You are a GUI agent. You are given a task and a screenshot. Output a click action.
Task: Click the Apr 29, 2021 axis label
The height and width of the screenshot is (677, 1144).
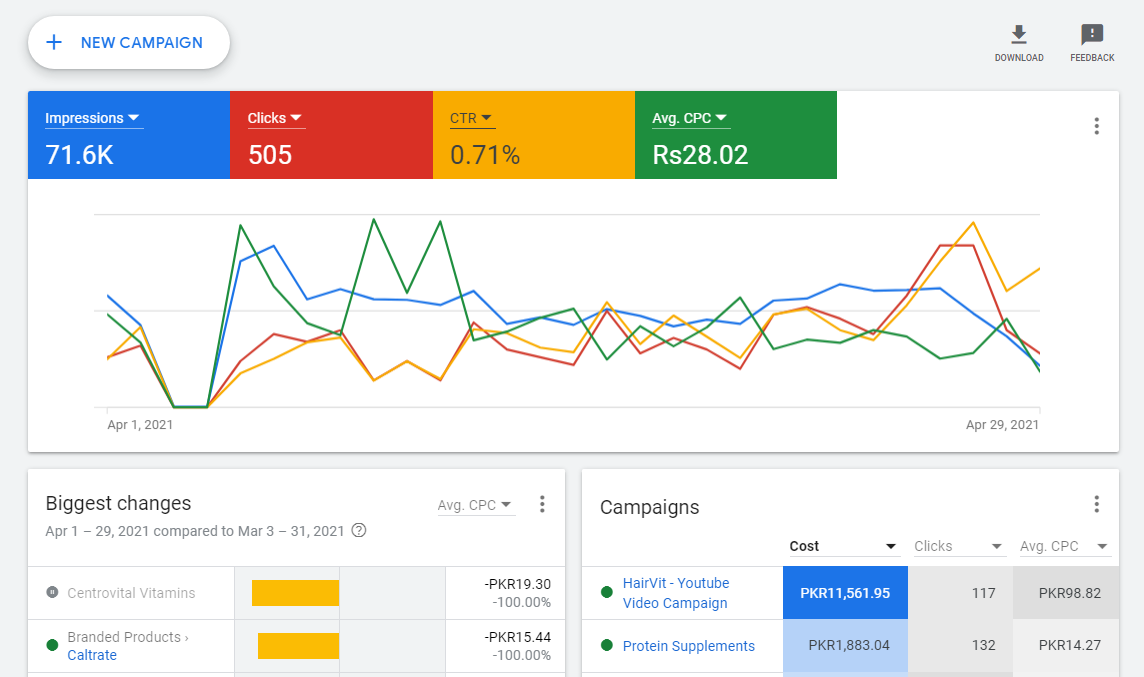(x=1002, y=425)
